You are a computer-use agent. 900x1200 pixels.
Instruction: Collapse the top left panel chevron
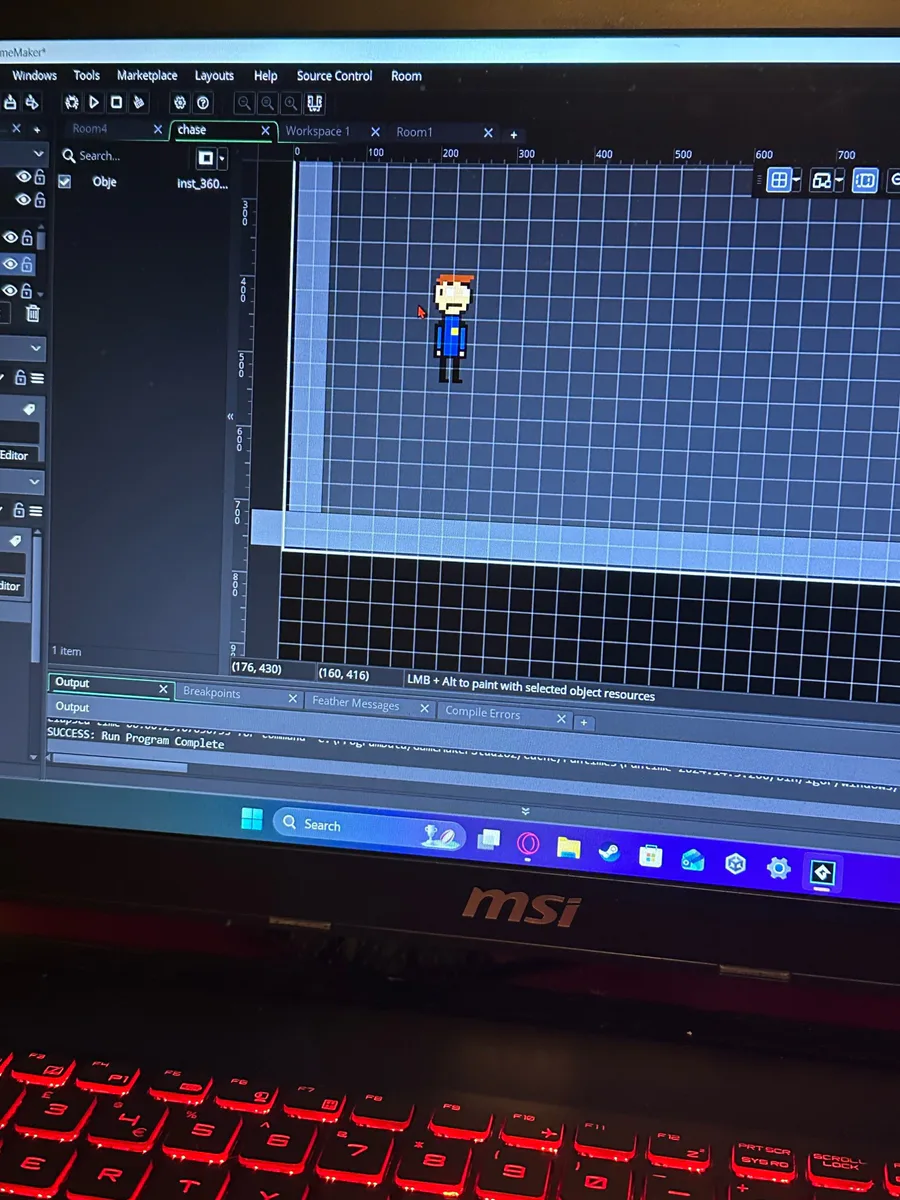click(x=38, y=153)
